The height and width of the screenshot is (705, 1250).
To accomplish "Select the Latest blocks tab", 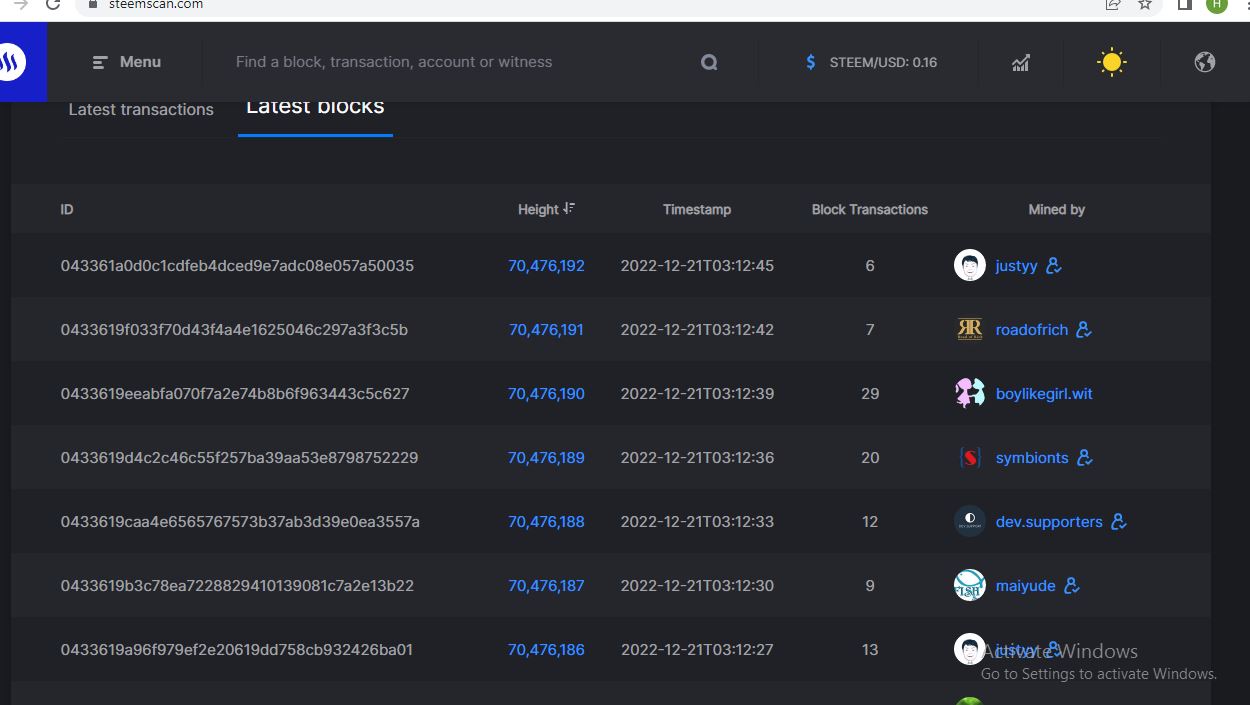I will point(315,106).
